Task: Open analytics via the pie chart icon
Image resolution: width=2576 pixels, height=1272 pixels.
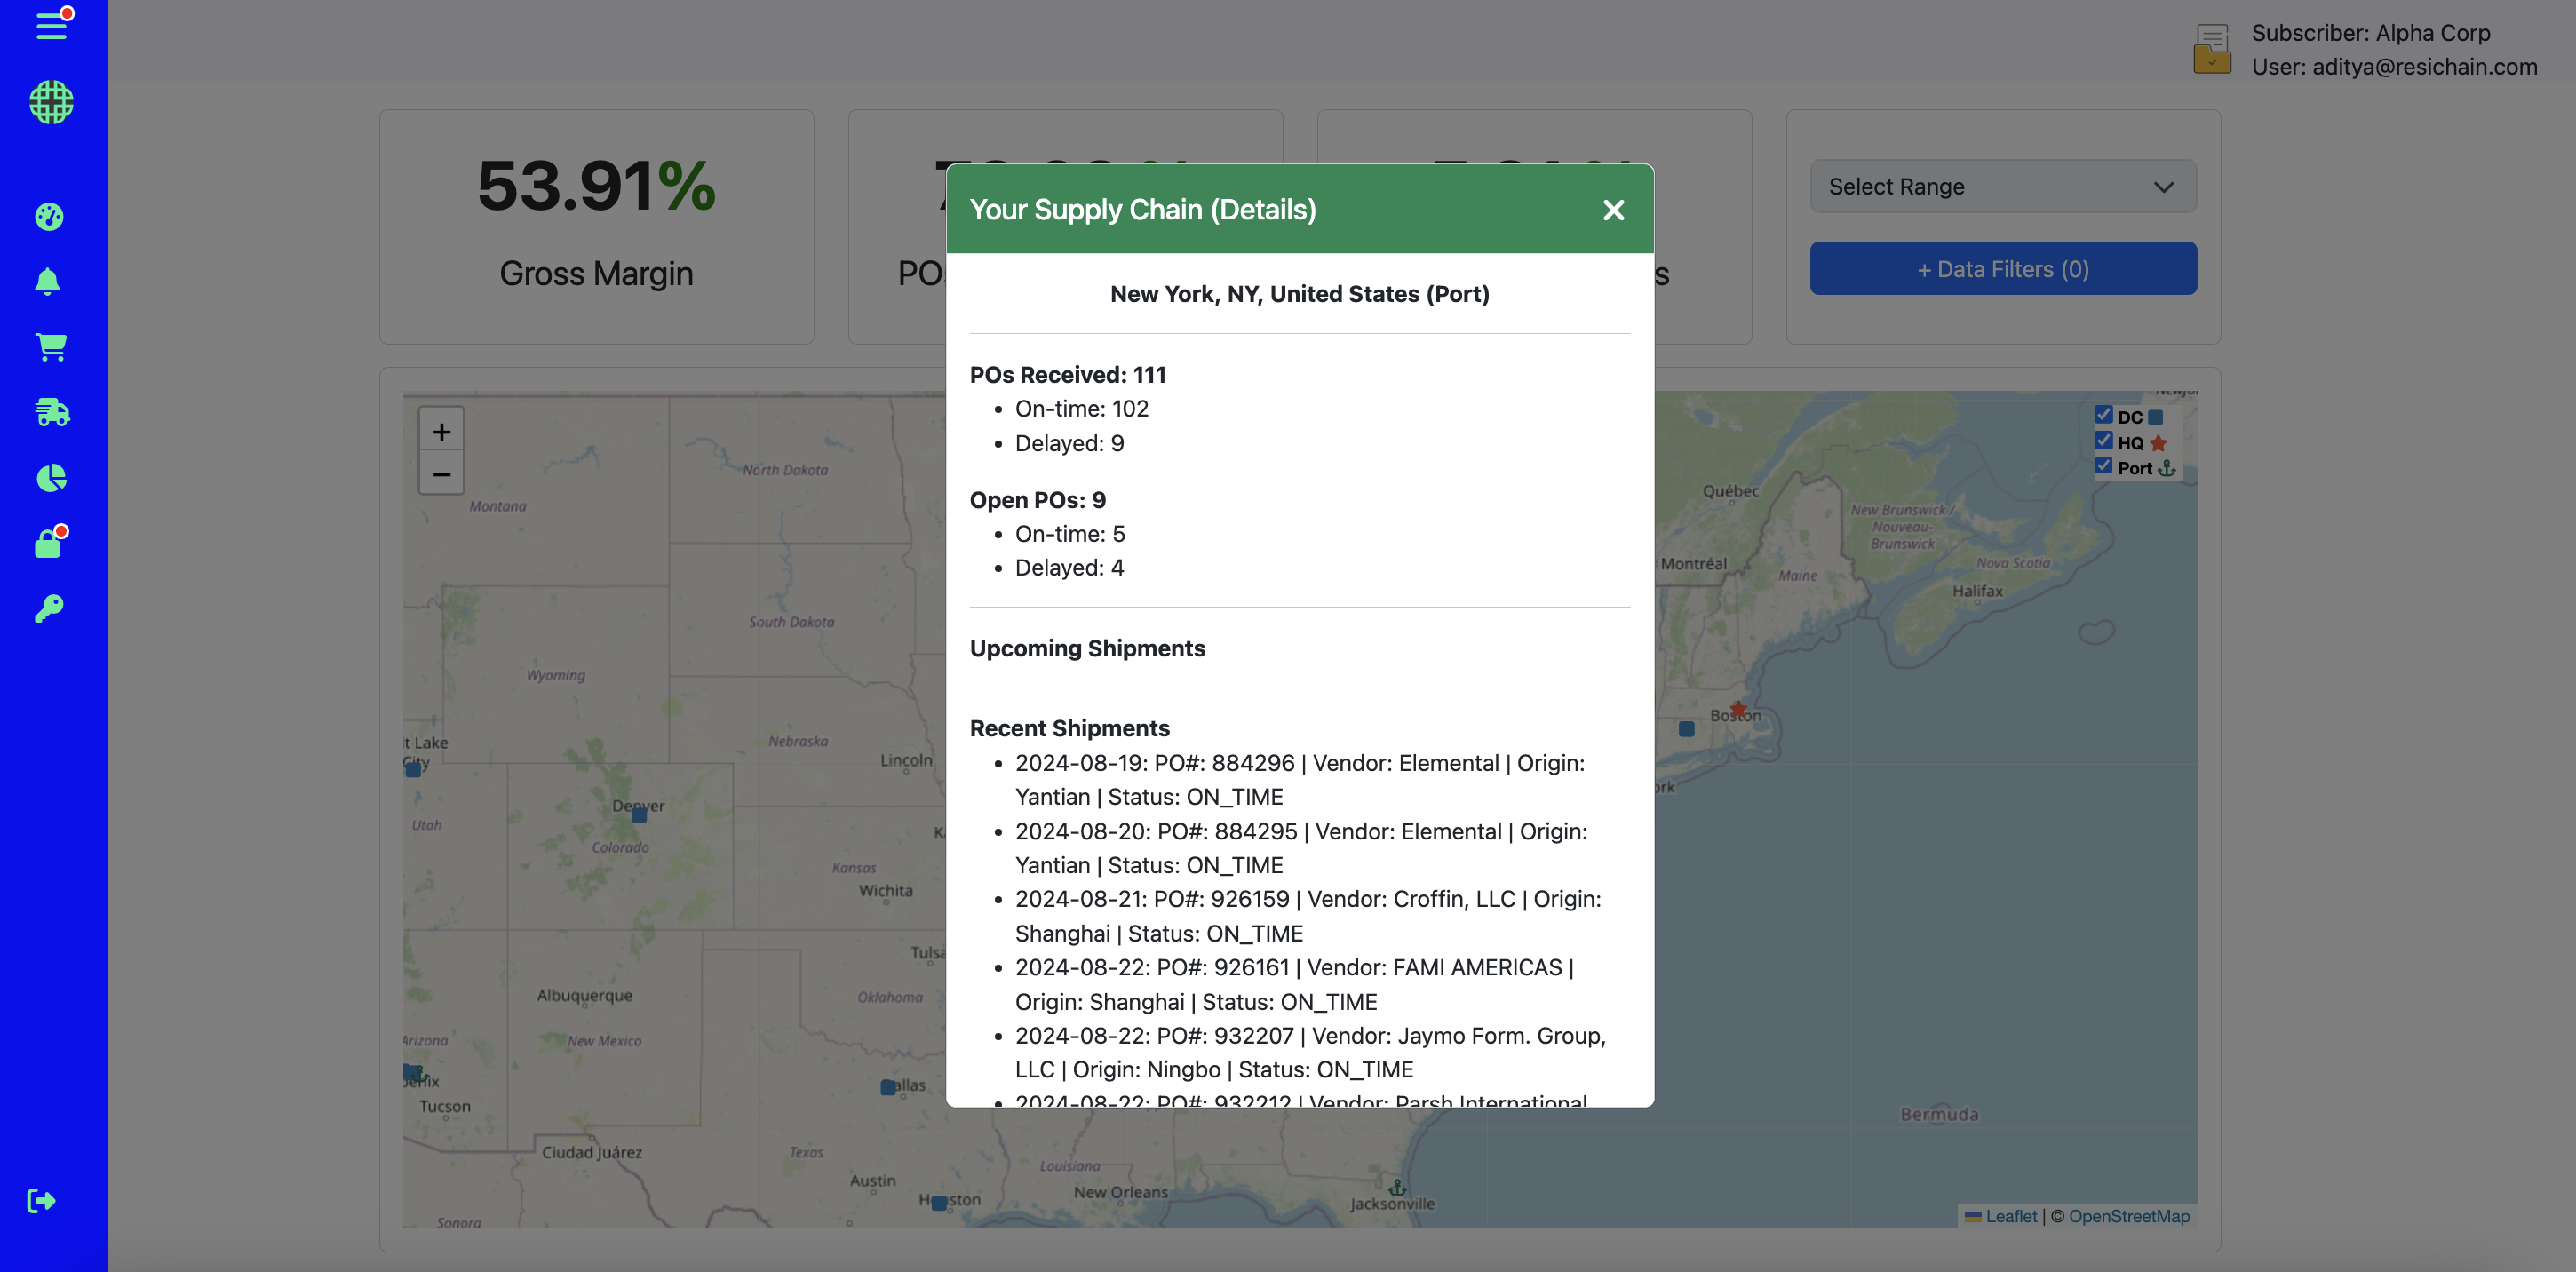Action: click(x=49, y=478)
